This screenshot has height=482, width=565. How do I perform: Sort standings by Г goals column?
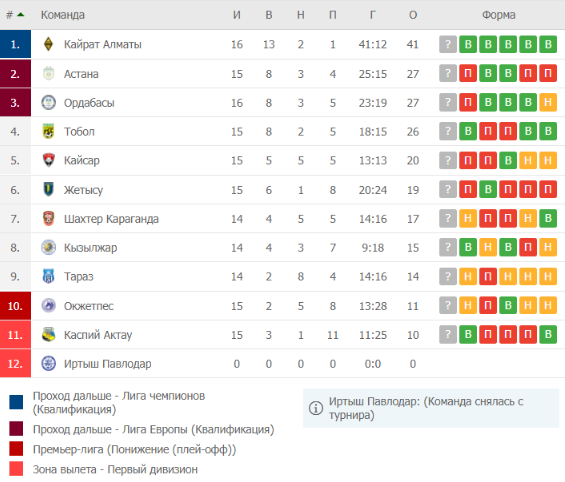(373, 15)
